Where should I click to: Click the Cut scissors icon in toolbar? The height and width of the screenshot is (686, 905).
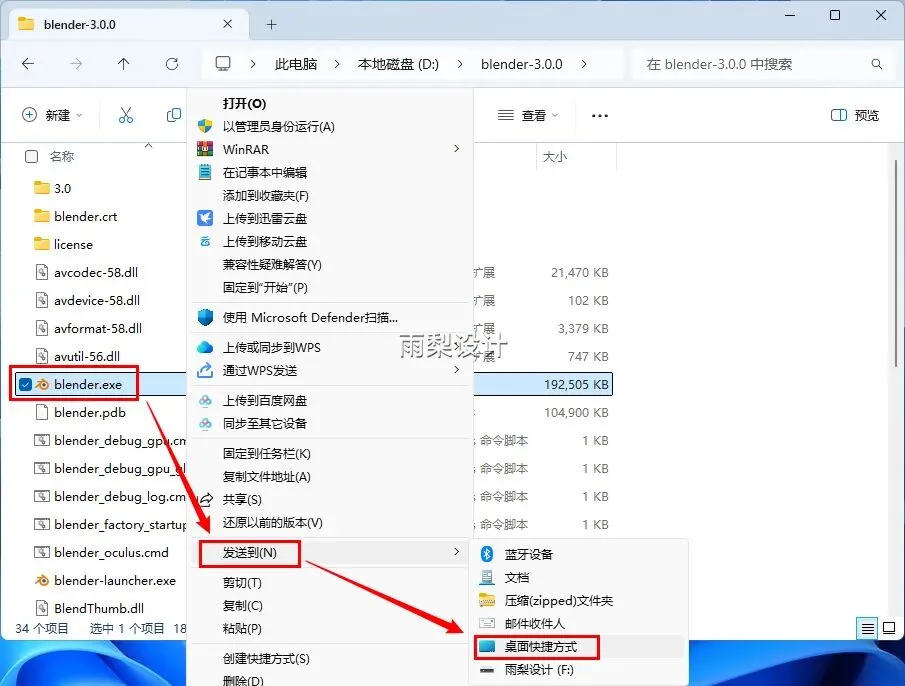pos(125,115)
